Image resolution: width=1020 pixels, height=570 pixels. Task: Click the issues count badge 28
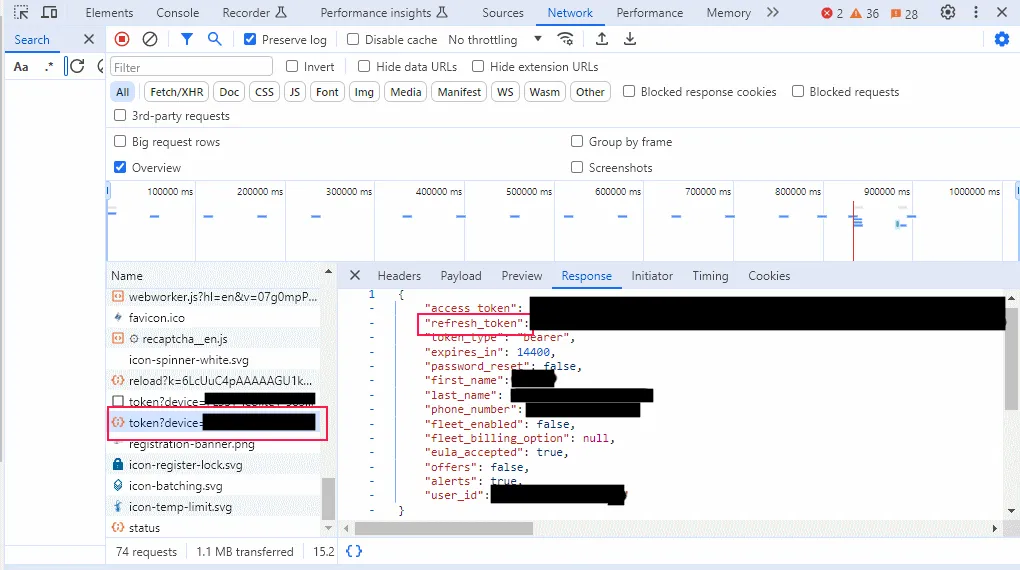pos(904,13)
